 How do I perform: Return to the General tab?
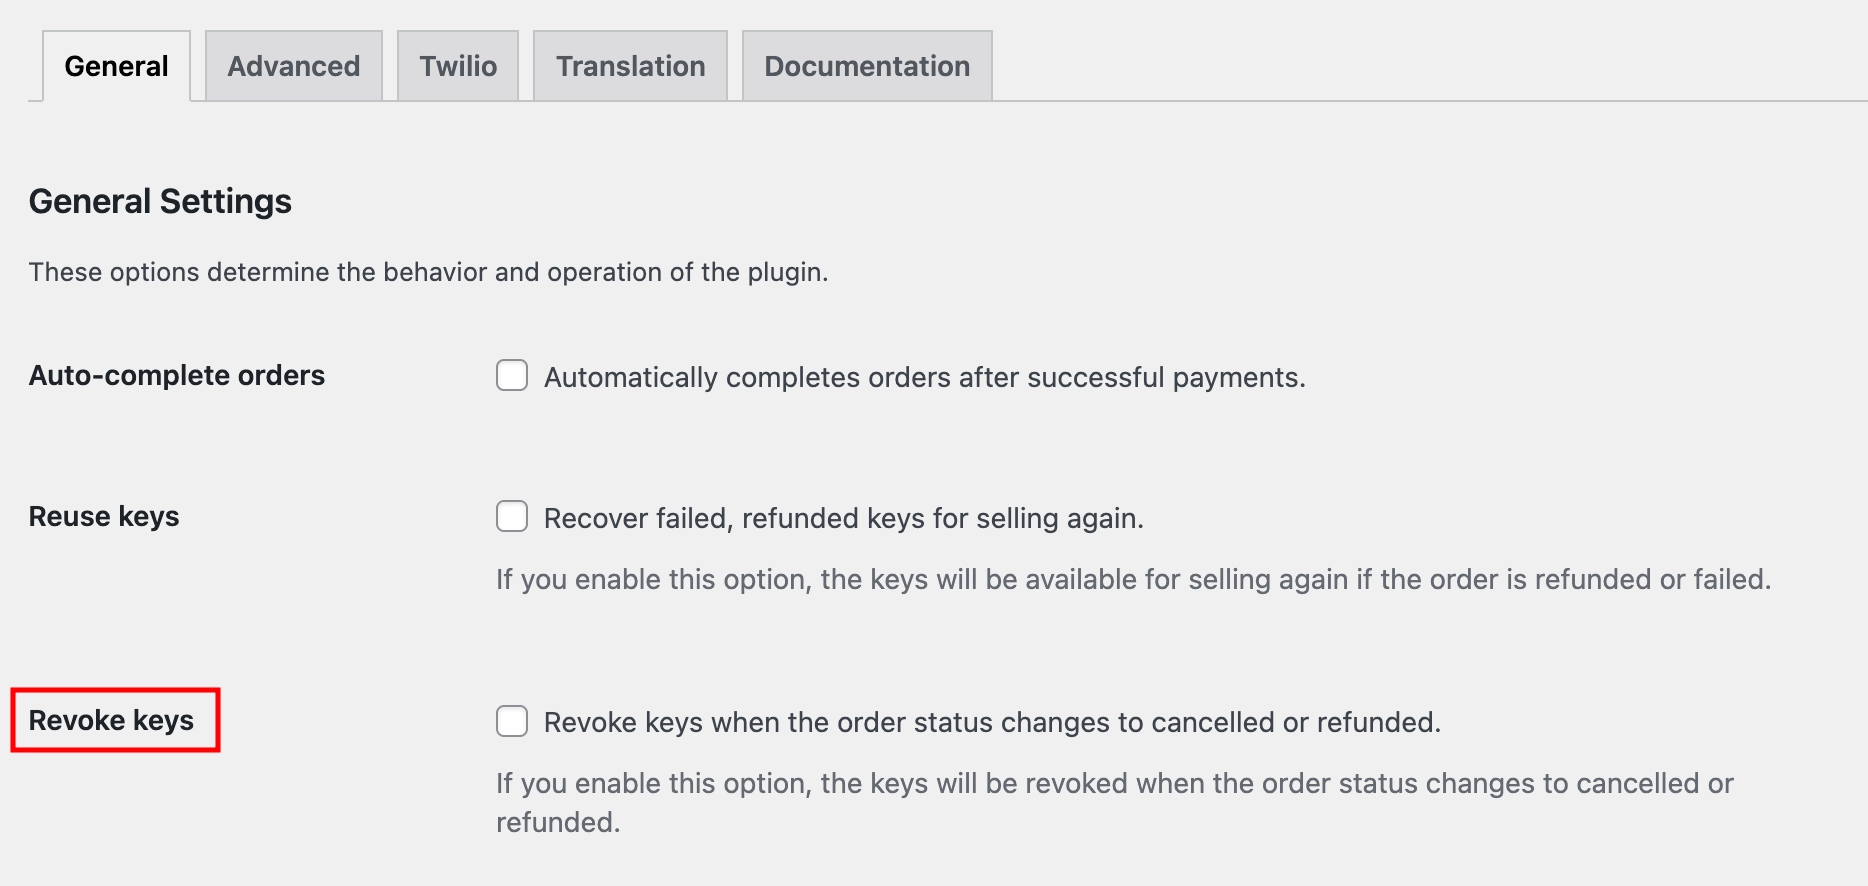click(115, 65)
